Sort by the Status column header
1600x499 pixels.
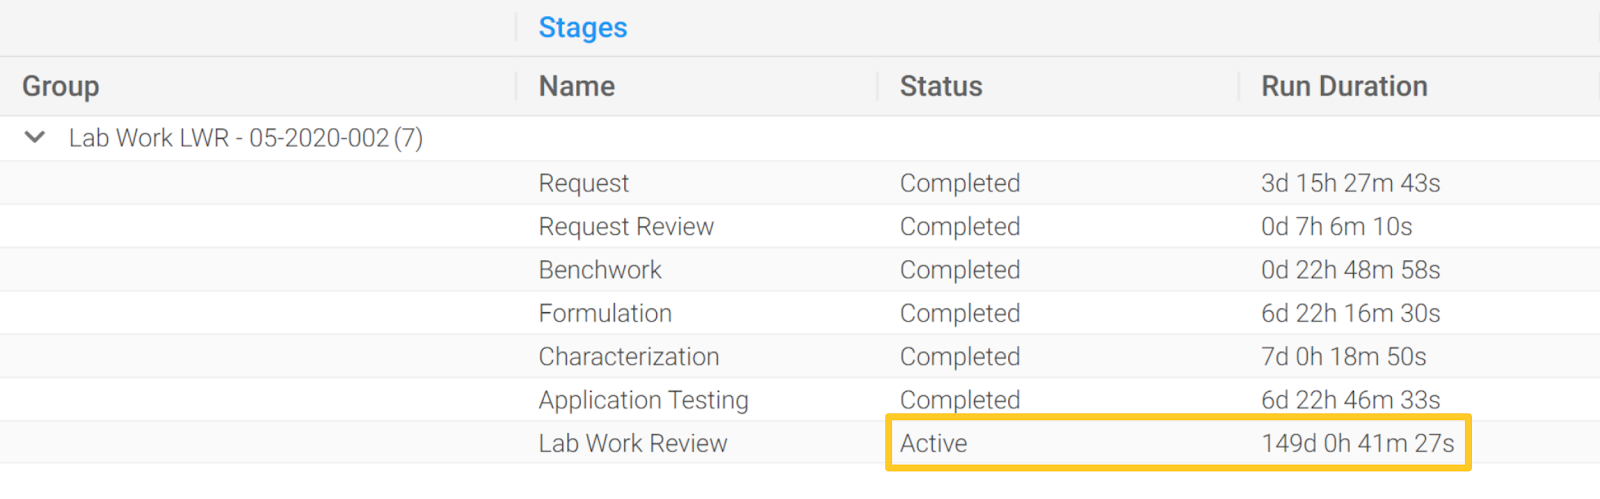tap(941, 86)
